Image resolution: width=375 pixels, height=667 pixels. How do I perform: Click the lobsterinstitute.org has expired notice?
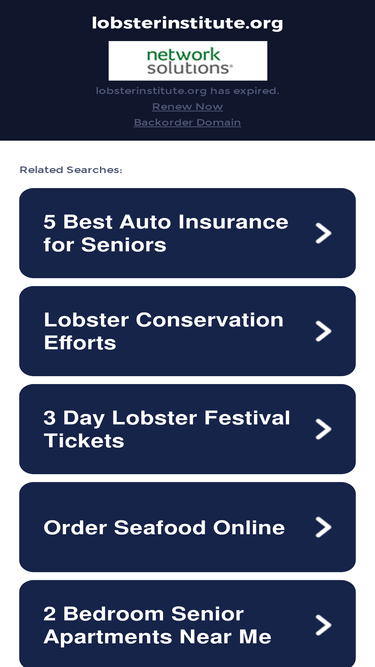coord(188,91)
